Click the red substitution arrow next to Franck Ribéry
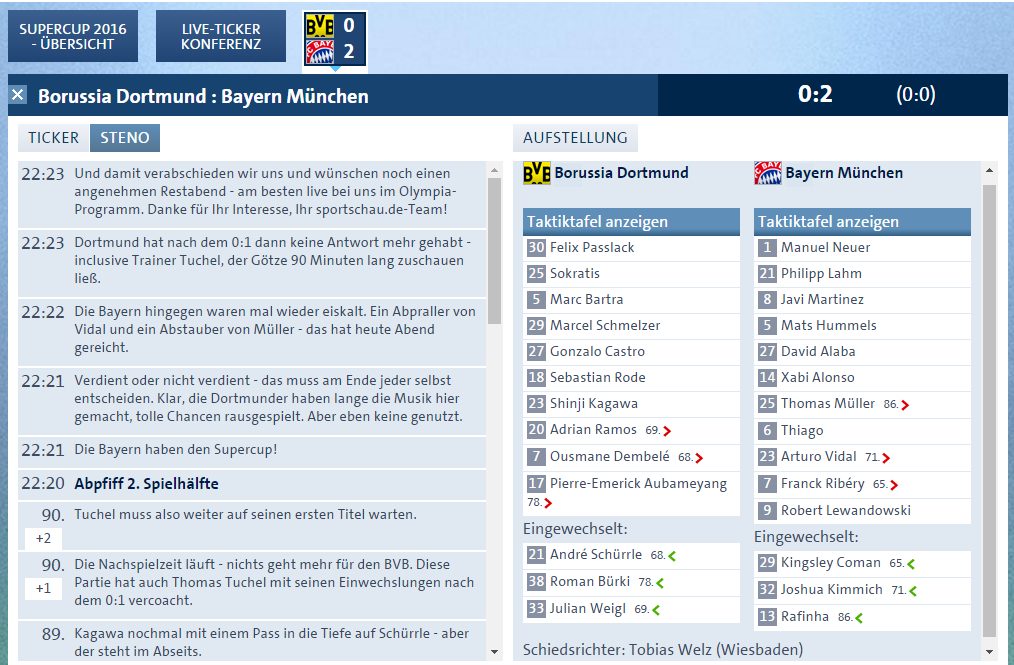The height and width of the screenshot is (665, 1014). coord(894,485)
